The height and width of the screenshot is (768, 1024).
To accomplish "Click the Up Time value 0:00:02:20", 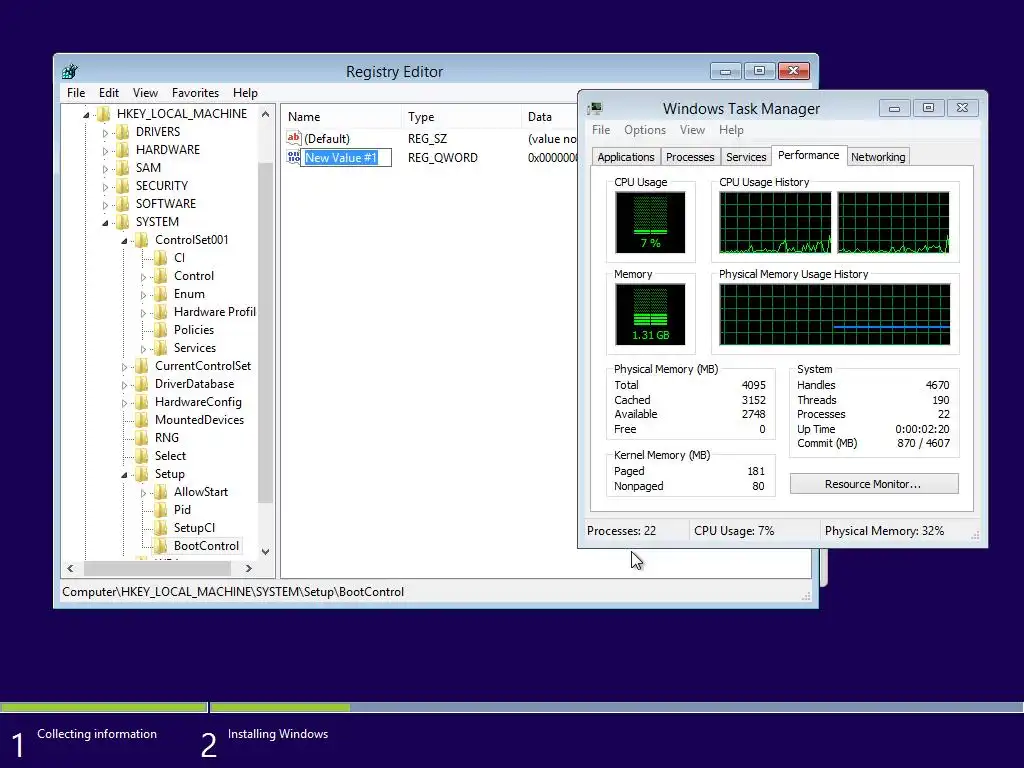I will click(x=922, y=429).
